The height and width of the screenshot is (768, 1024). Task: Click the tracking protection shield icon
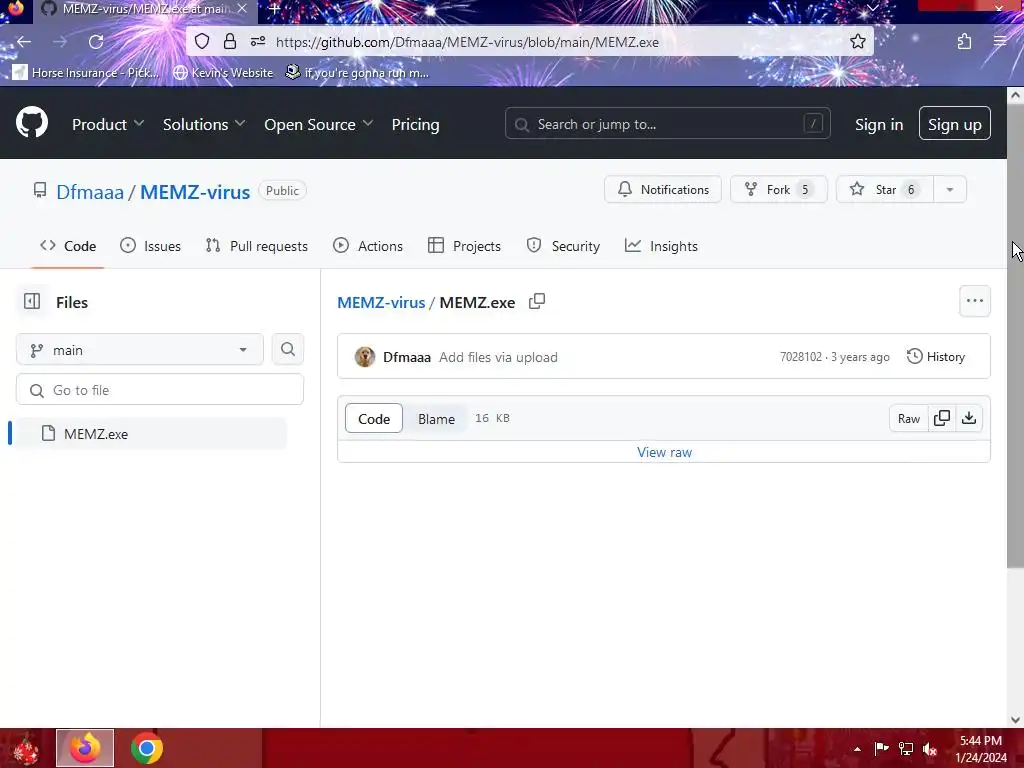(202, 42)
